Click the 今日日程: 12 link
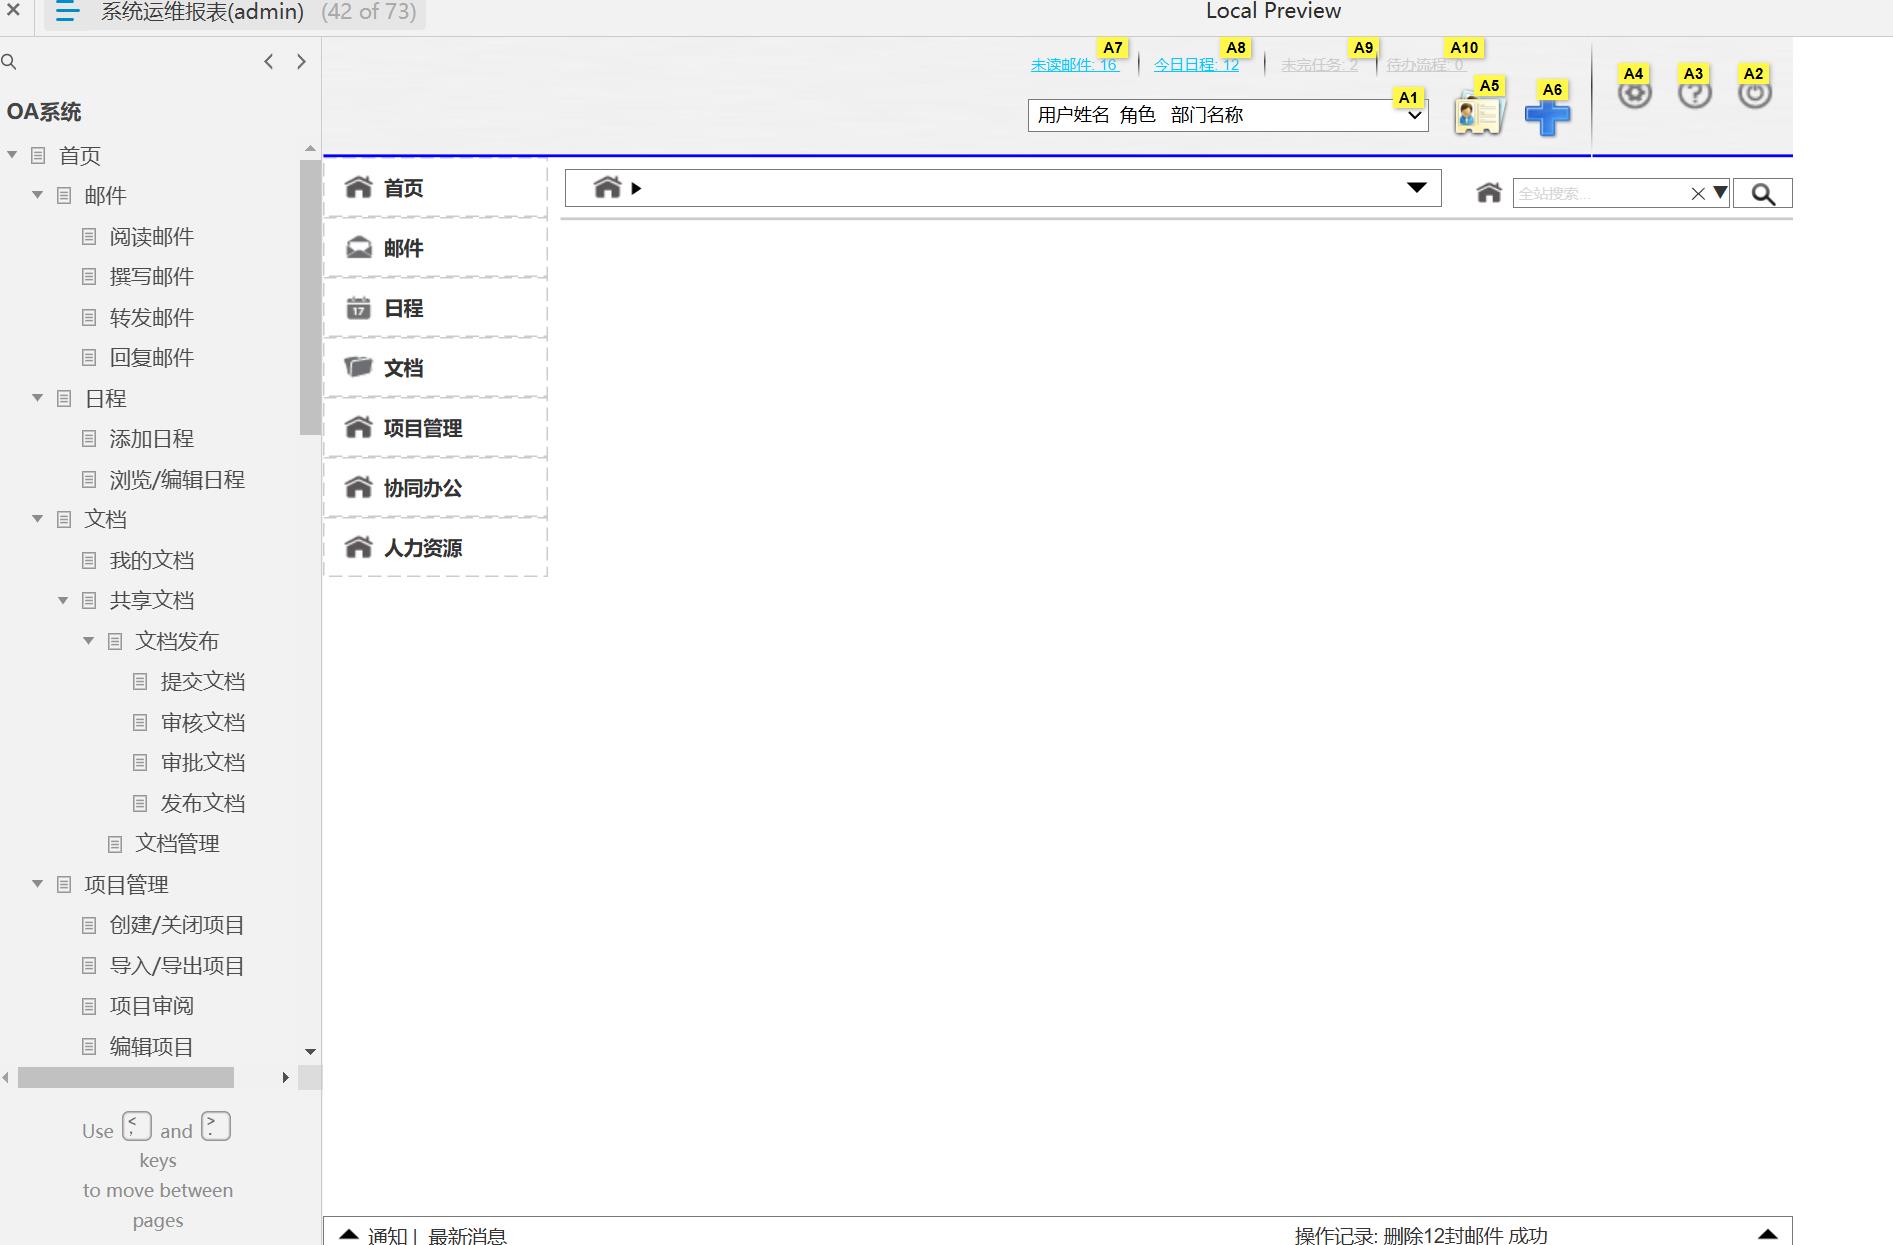This screenshot has width=1893, height=1245. coord(1196,65)
